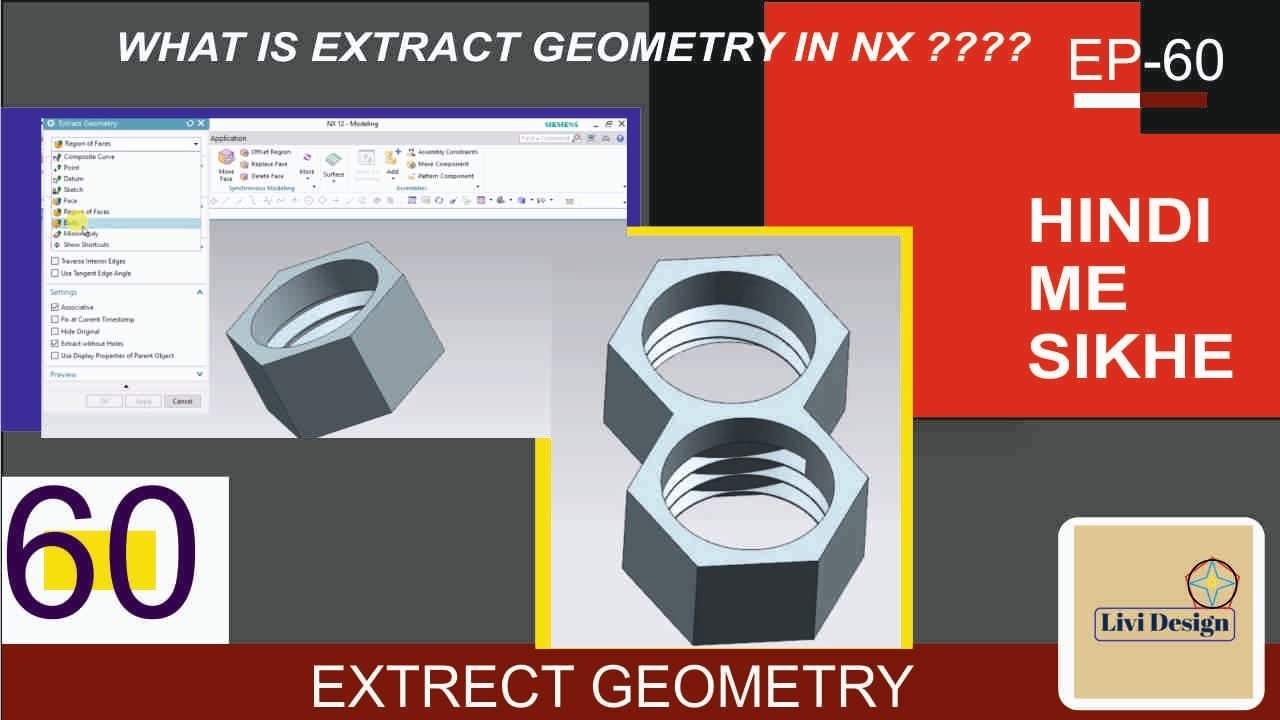Select the Pattern Component tool
This screenshot has width=1280, height=720.
pos(440,176)
